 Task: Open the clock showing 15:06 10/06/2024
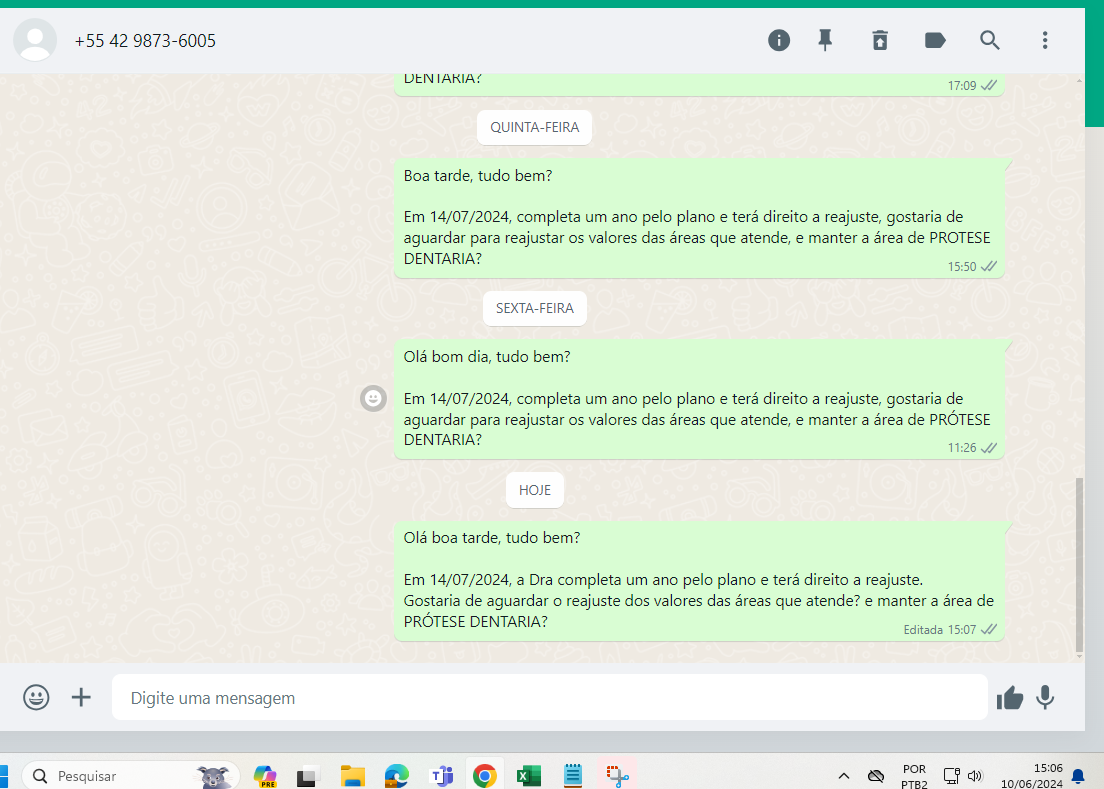(x=1031, y=776)
